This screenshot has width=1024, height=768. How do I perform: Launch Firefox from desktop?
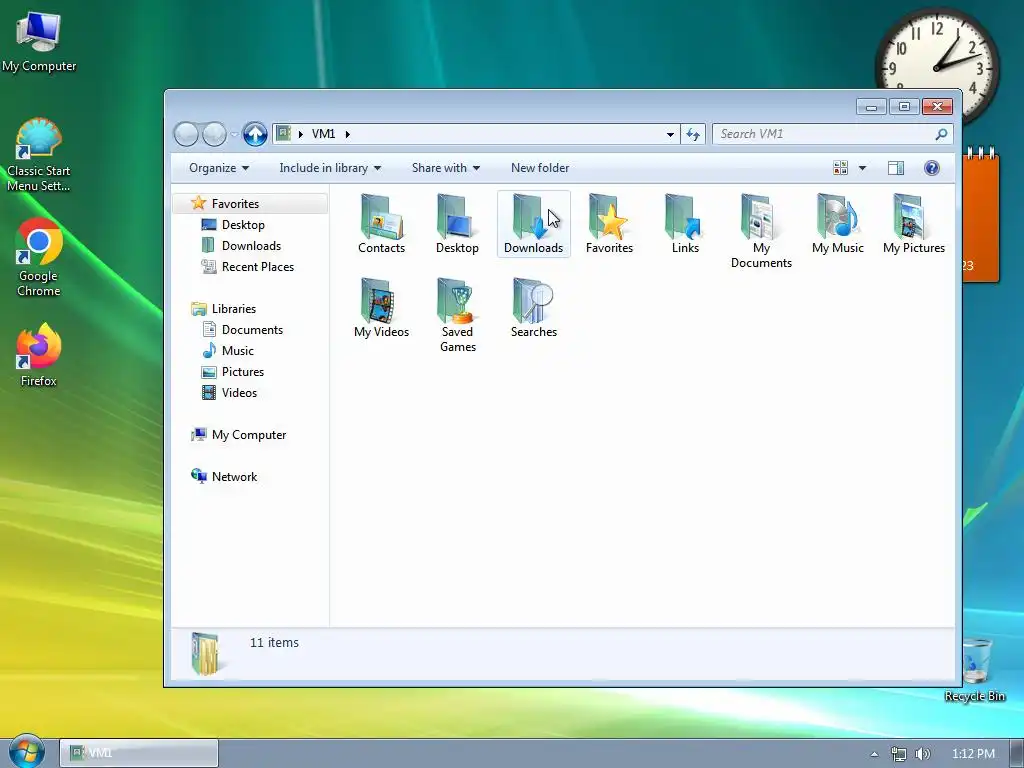tap(39, 355)
